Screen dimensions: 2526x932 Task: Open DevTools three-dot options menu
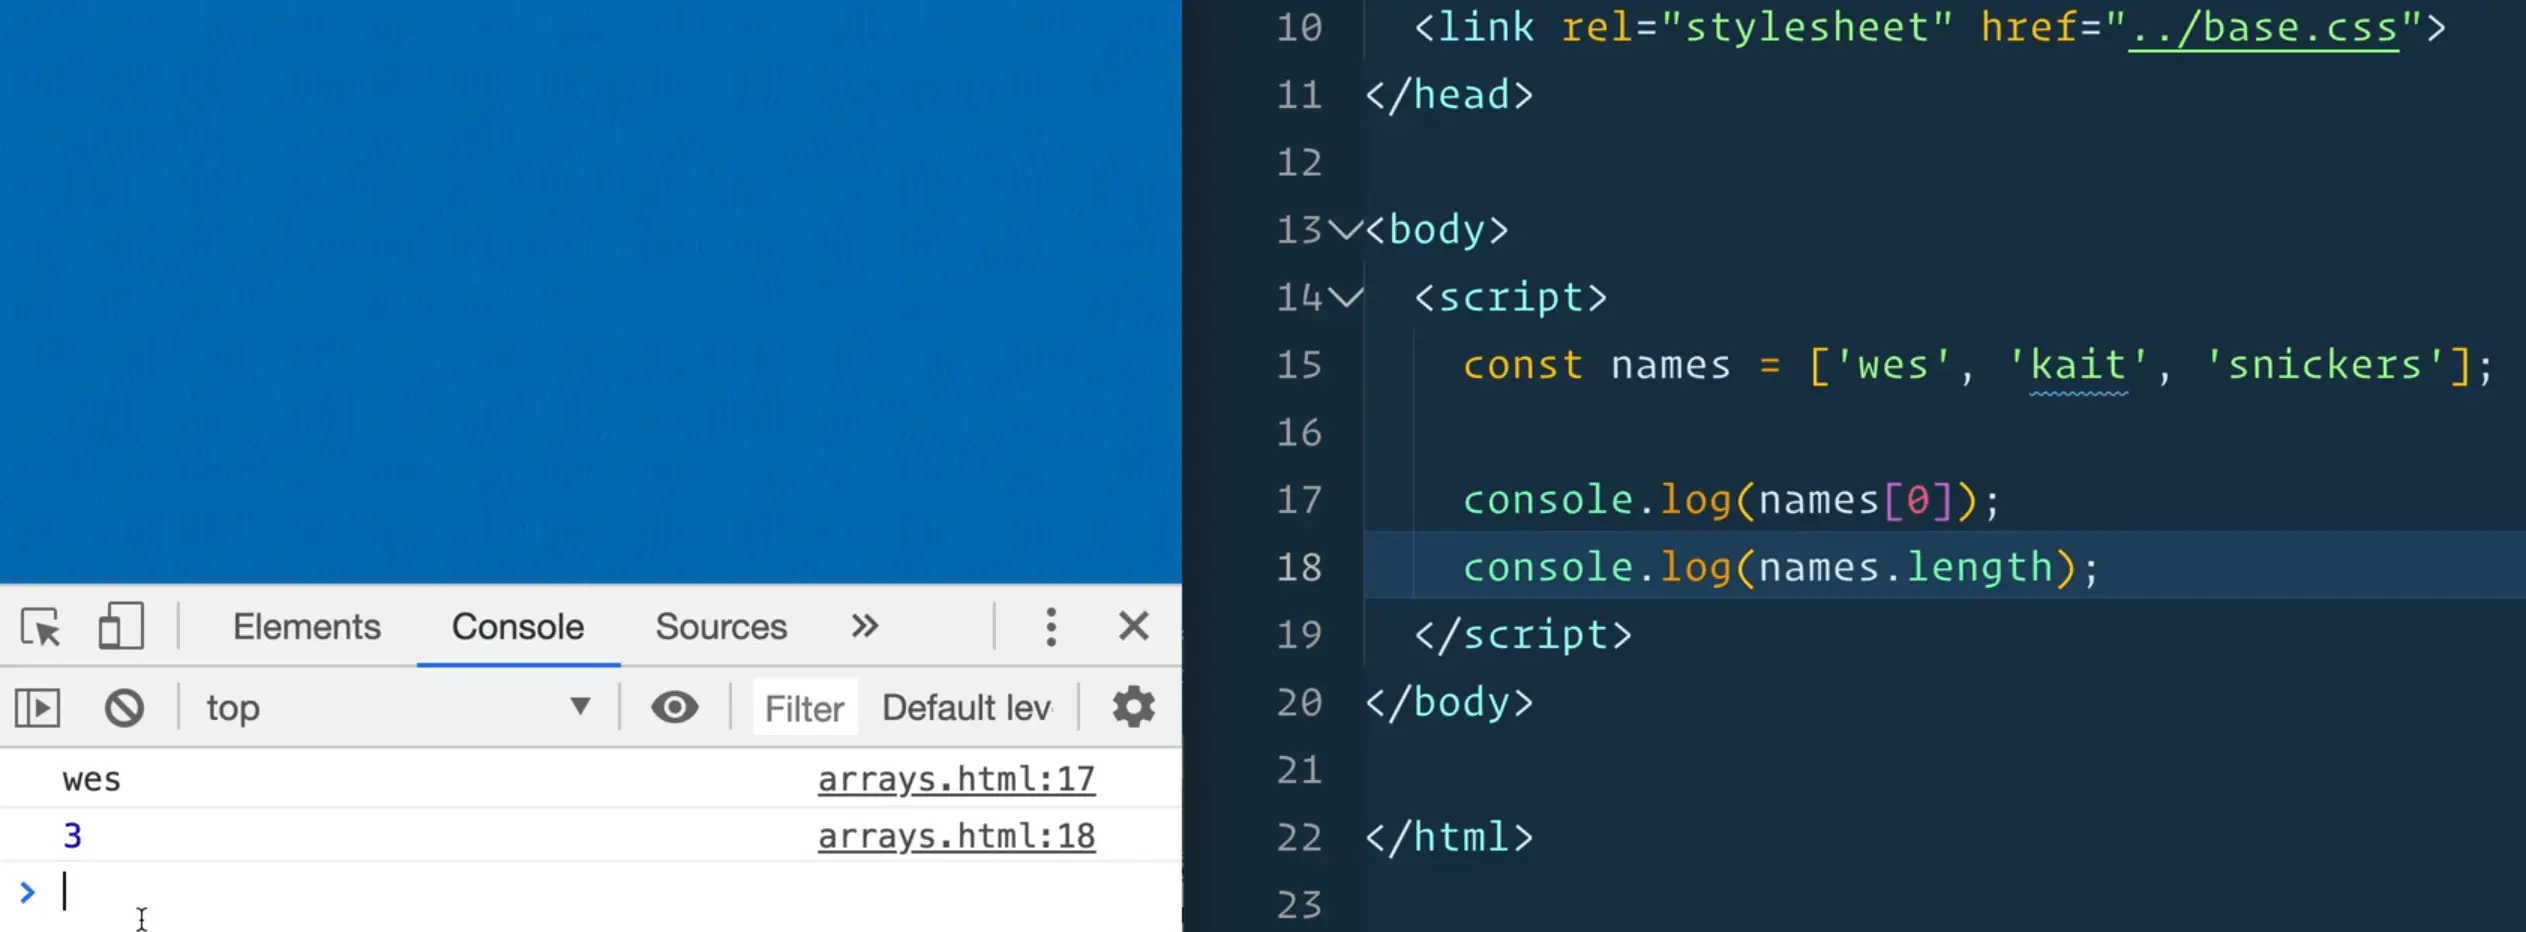(x=1050, y=627)
